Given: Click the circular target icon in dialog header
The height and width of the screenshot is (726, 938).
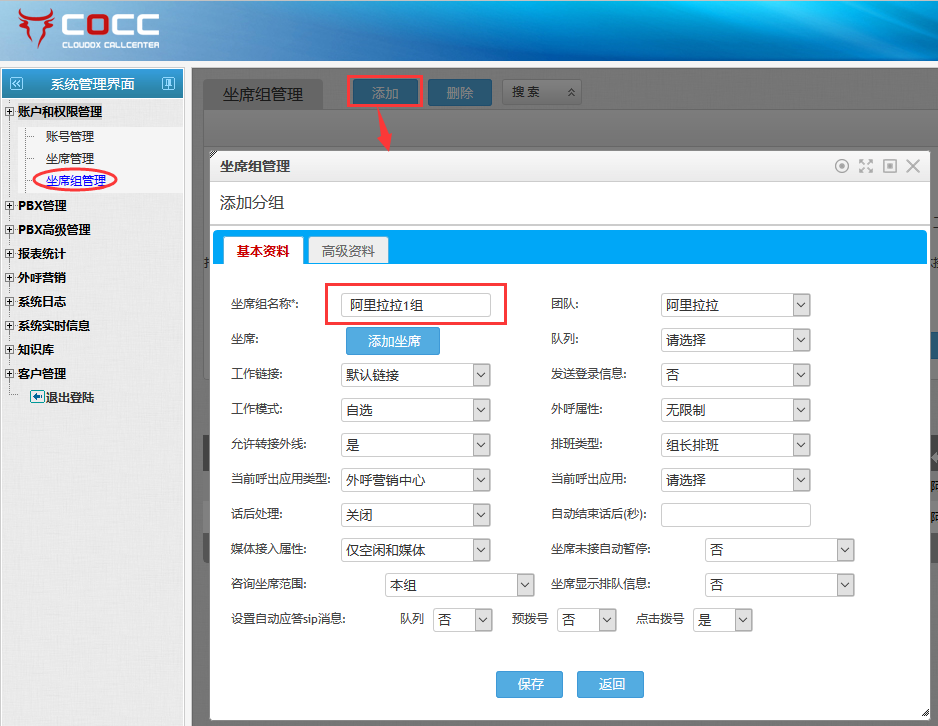Looking at the screenshot, I should click(842, 166).
